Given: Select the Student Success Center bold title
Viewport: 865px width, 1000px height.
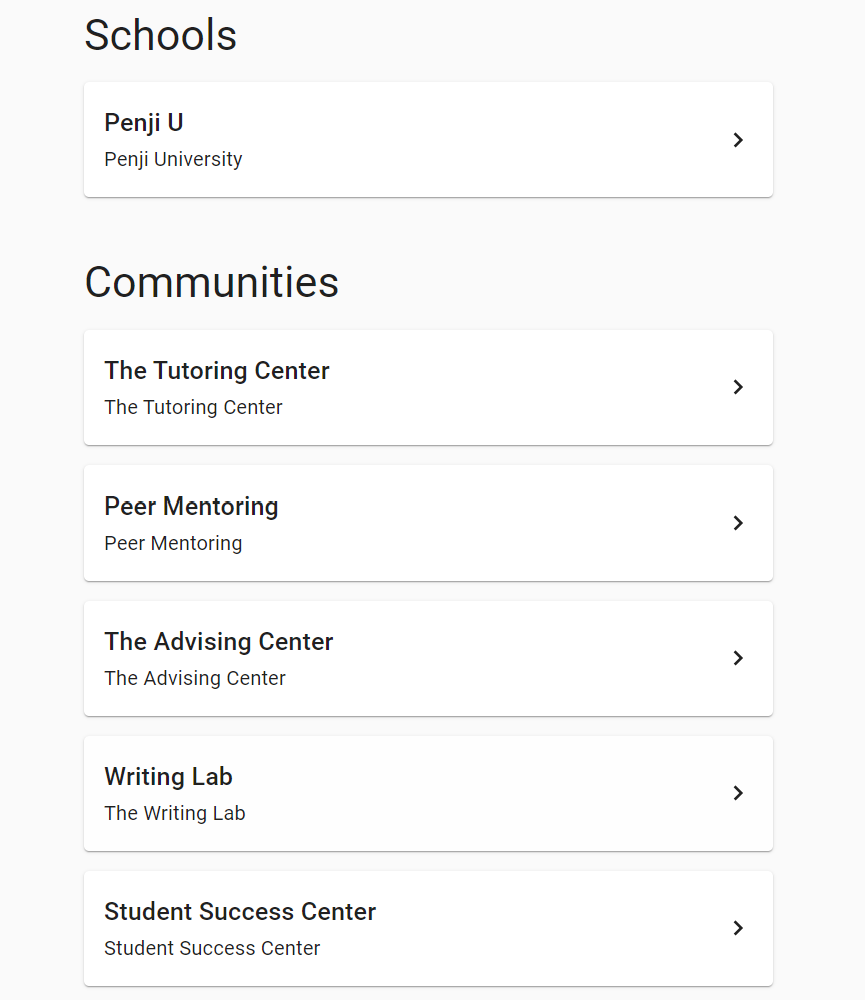Looking at the screenshot, I should 240,912.
